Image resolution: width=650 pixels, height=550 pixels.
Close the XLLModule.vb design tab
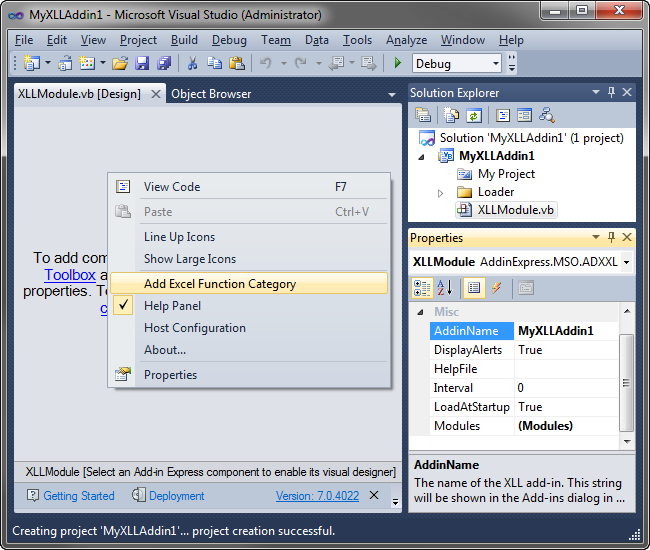click(x=156, y=94)
